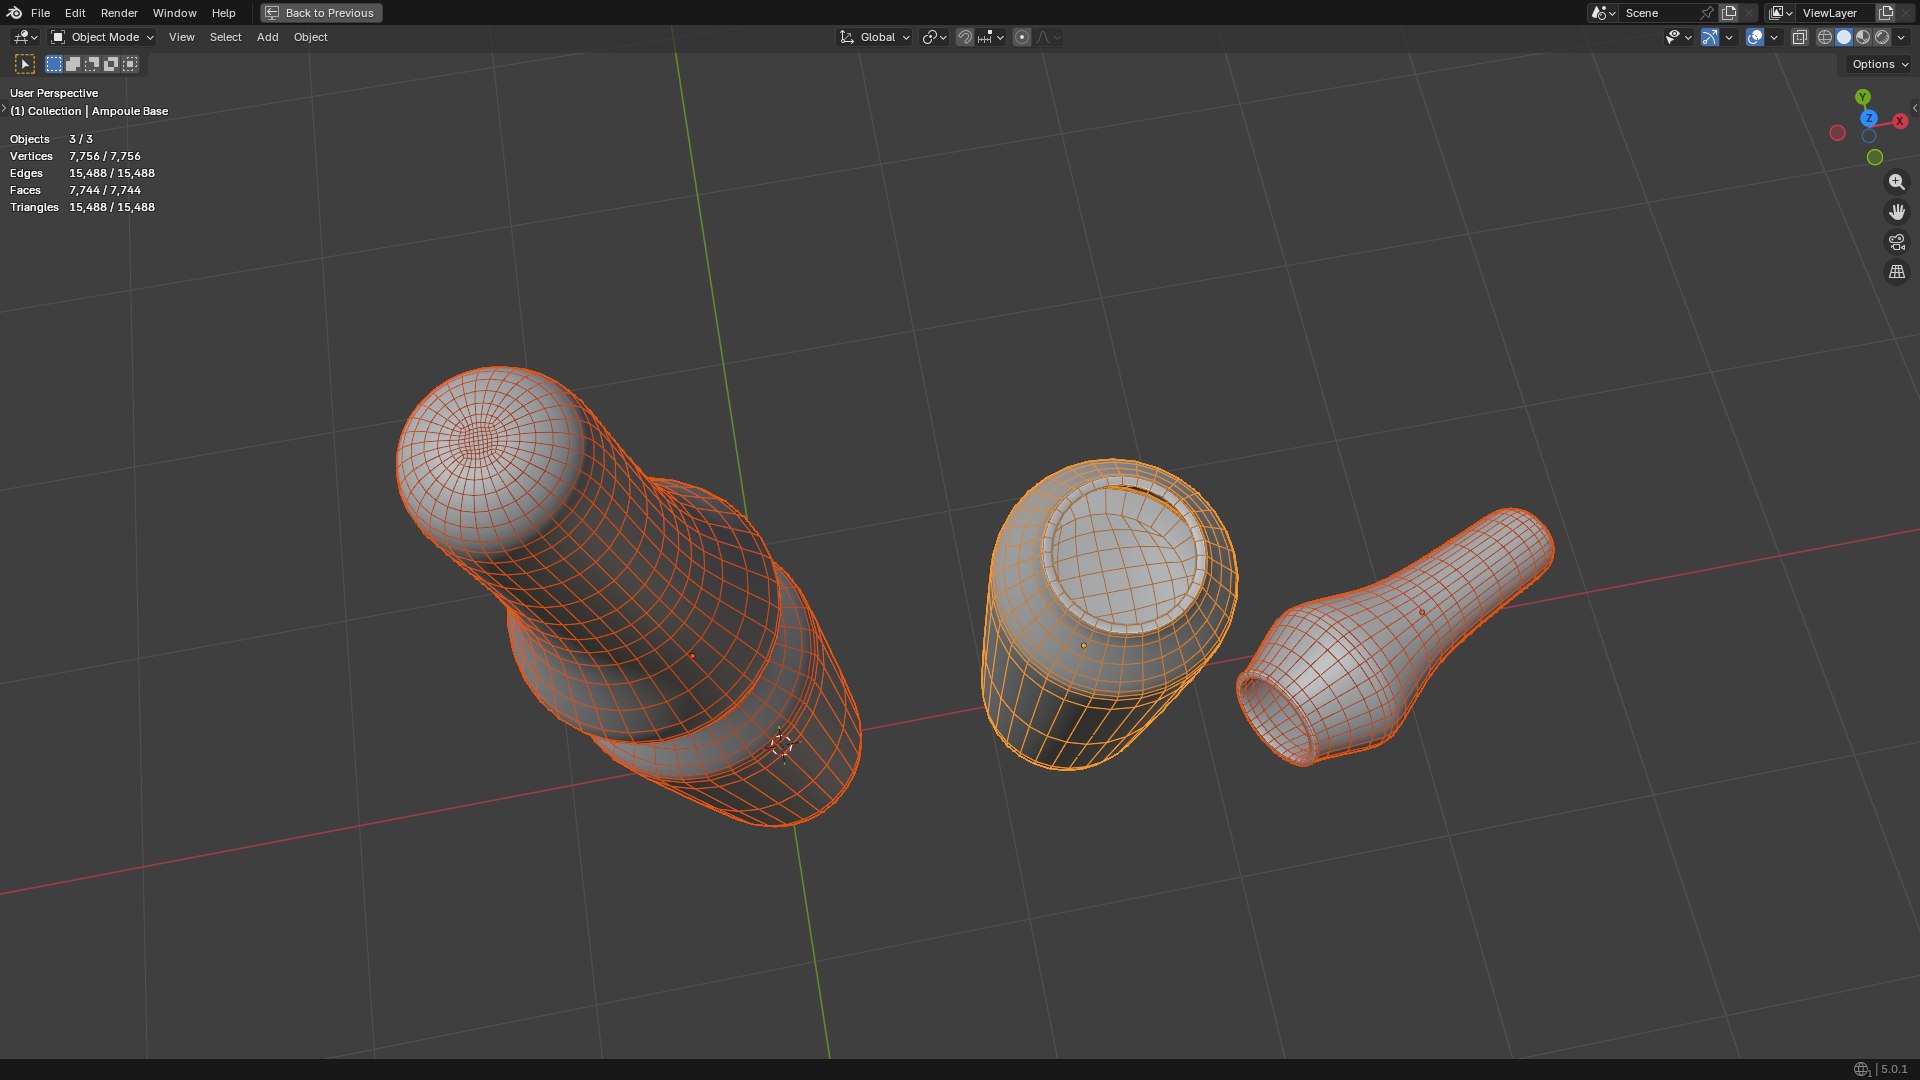Pin the scene with pin icon
This screenshot has width=1920, height=1080.
(1707, 13)
